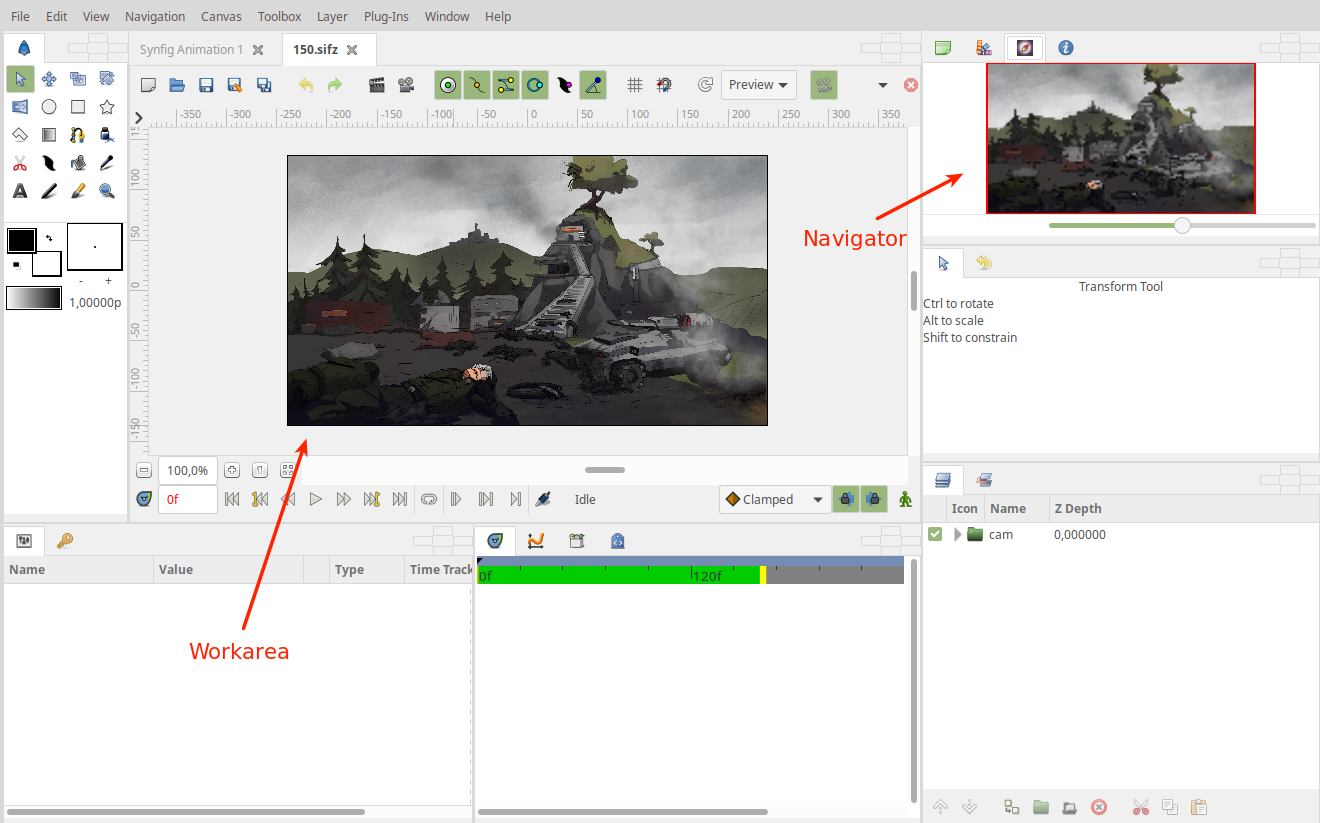Select the Eyedropper tool
Image resolution: width=1320 pixels, height=823 pixels.
click(x=107, y=162)
